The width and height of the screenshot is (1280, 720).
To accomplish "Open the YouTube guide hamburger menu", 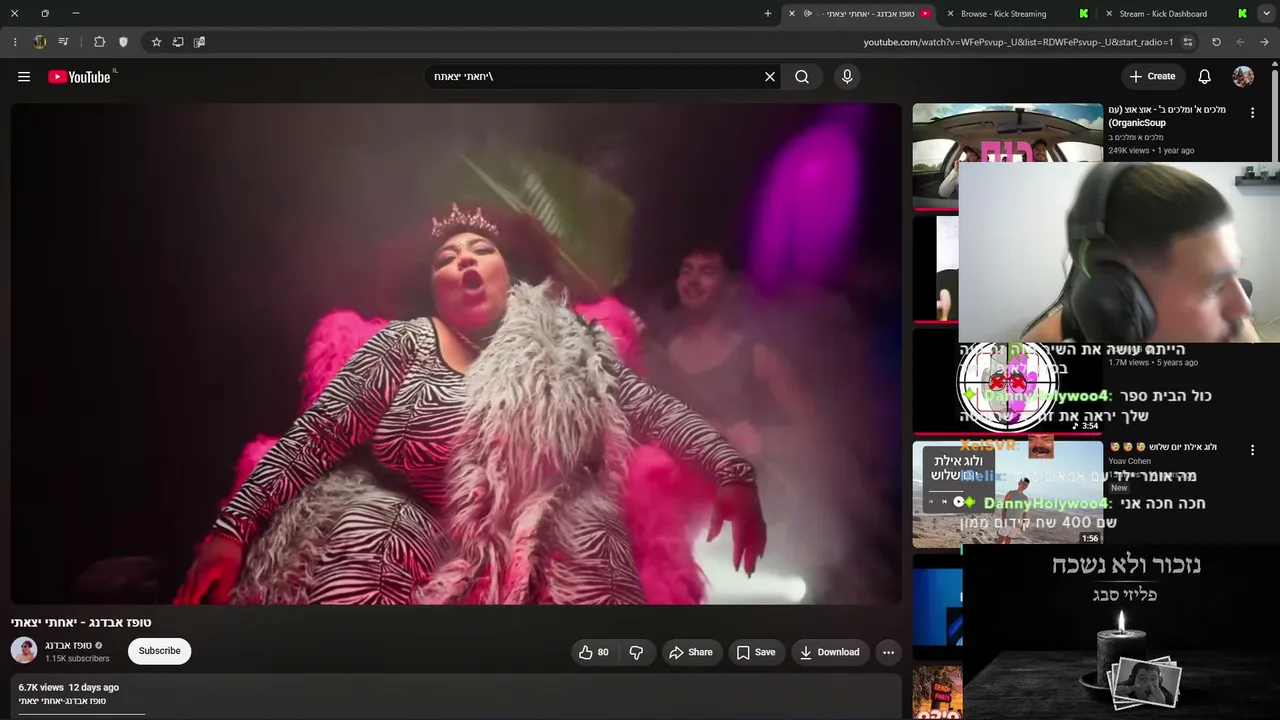I will (24, 77).
